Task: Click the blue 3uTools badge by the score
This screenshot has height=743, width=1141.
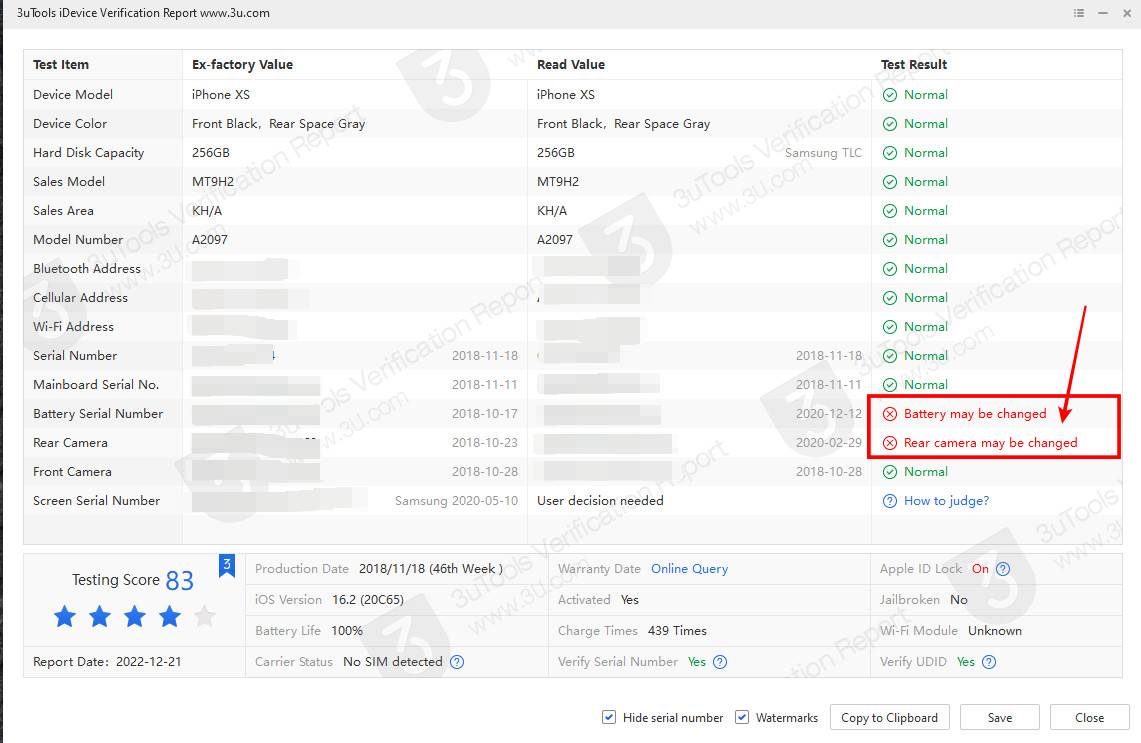Action: 227,566
